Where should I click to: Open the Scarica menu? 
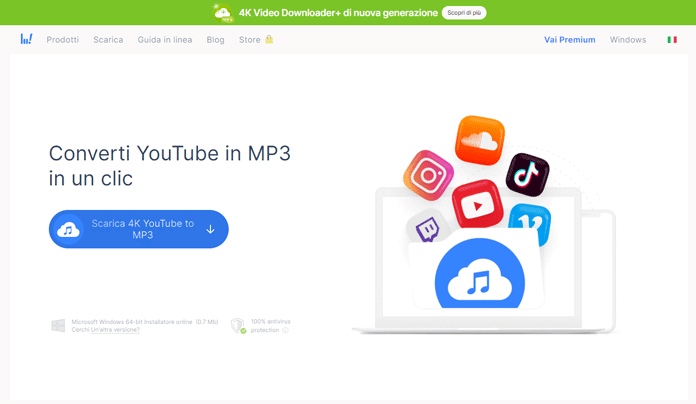tap(108, 40)
